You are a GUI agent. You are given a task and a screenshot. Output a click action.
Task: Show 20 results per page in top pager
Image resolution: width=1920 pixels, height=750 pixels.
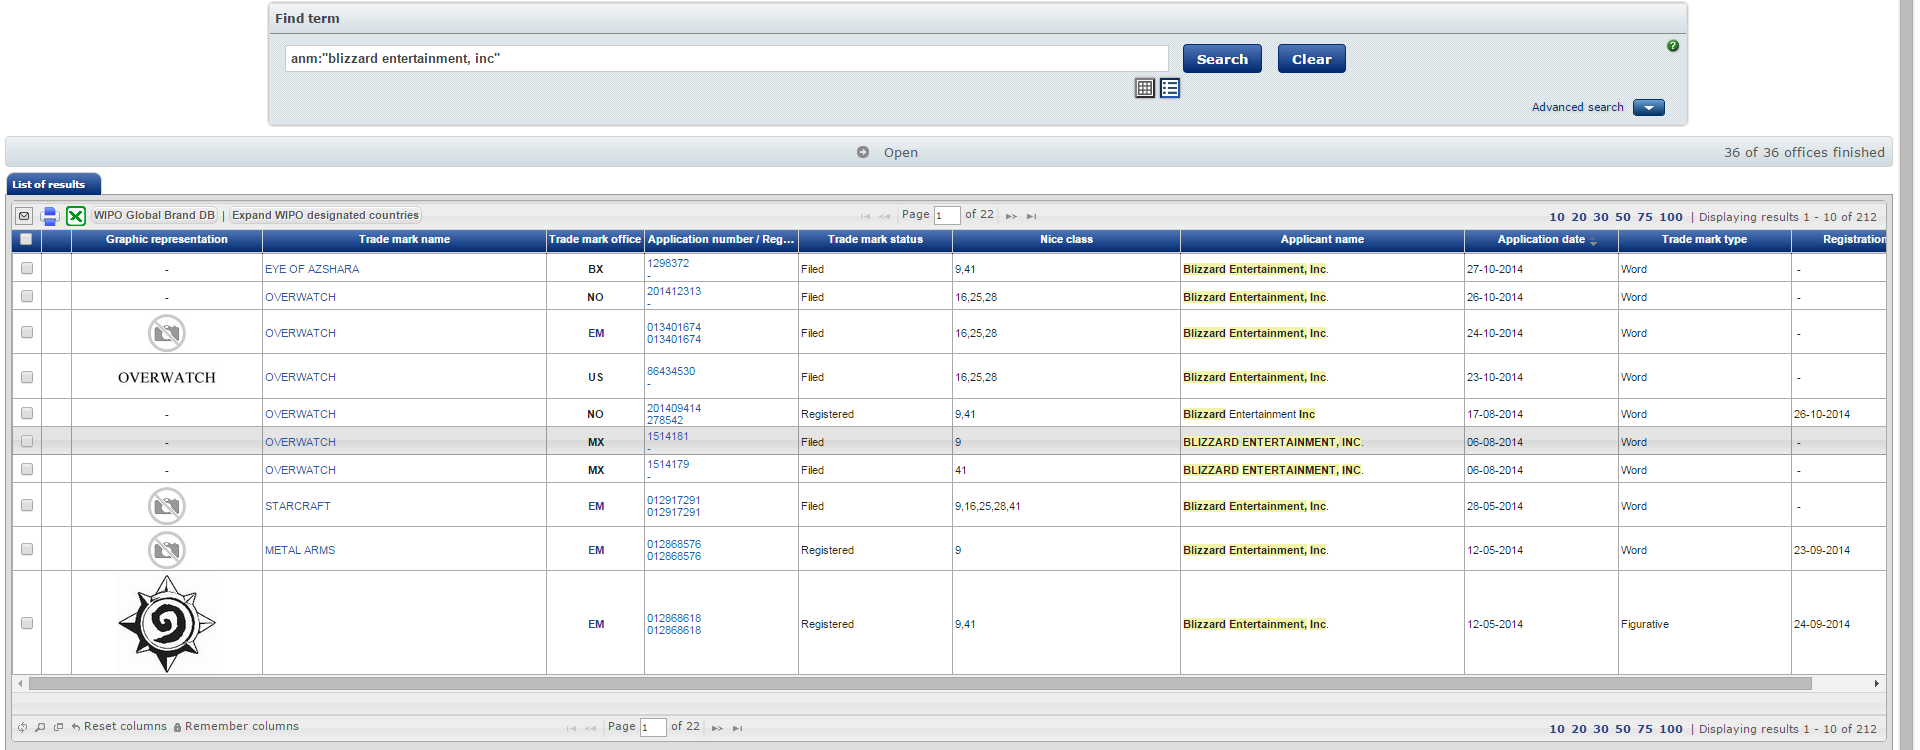pos(1579,217)
